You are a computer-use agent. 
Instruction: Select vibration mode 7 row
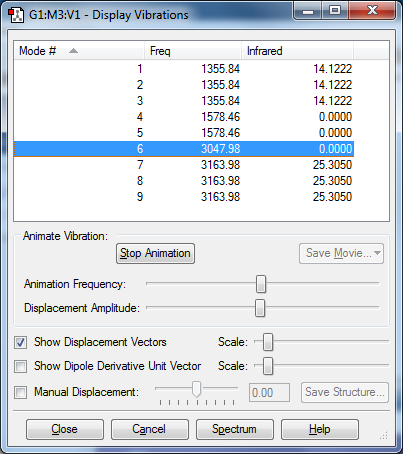click(184, 165)
